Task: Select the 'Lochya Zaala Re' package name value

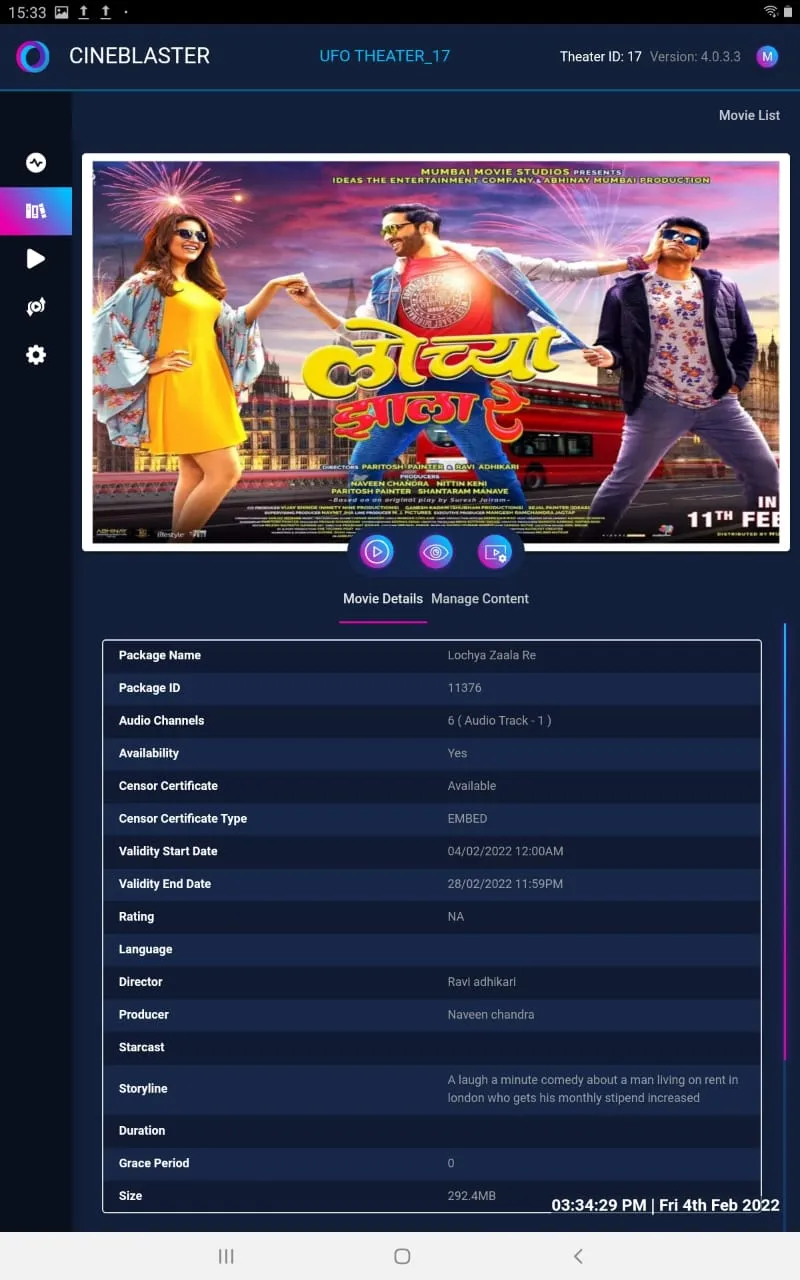Action: (492, 655)
